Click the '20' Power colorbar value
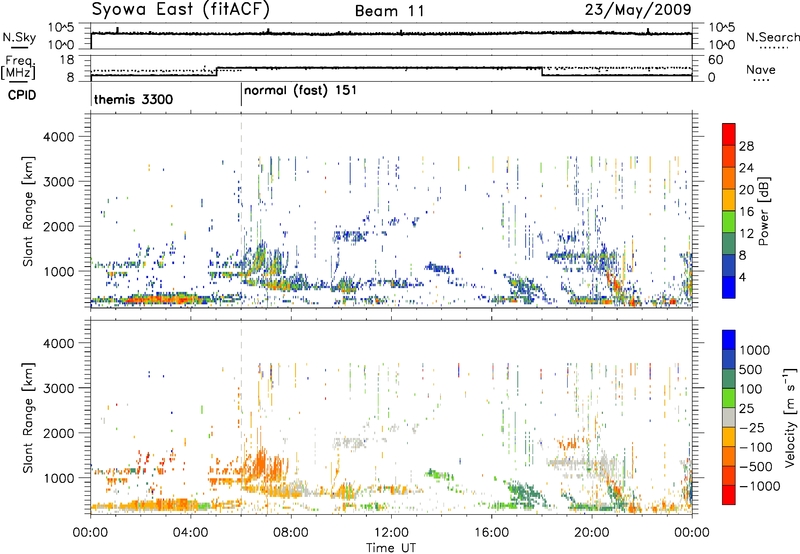Image resolution: width=800 pixels, height=554 pixels. coord(746,190)
